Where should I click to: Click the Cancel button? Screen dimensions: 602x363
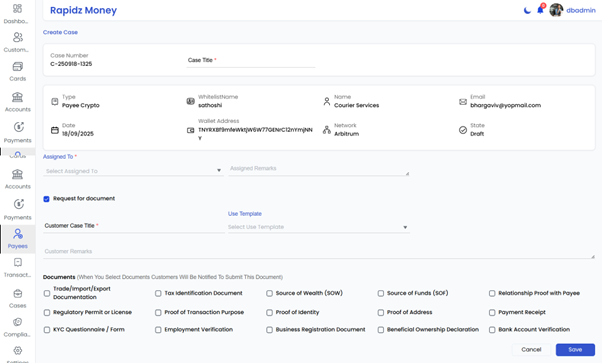[531, 350]
